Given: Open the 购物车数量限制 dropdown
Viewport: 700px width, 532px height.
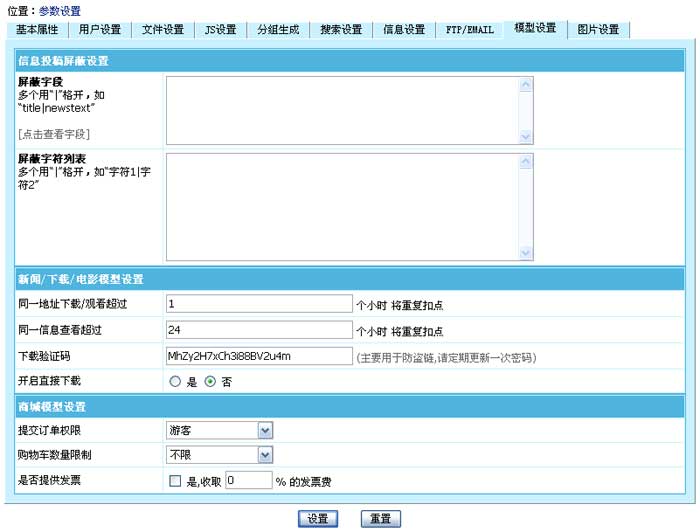Looking at the screenshot, I should tap(220, 455).
